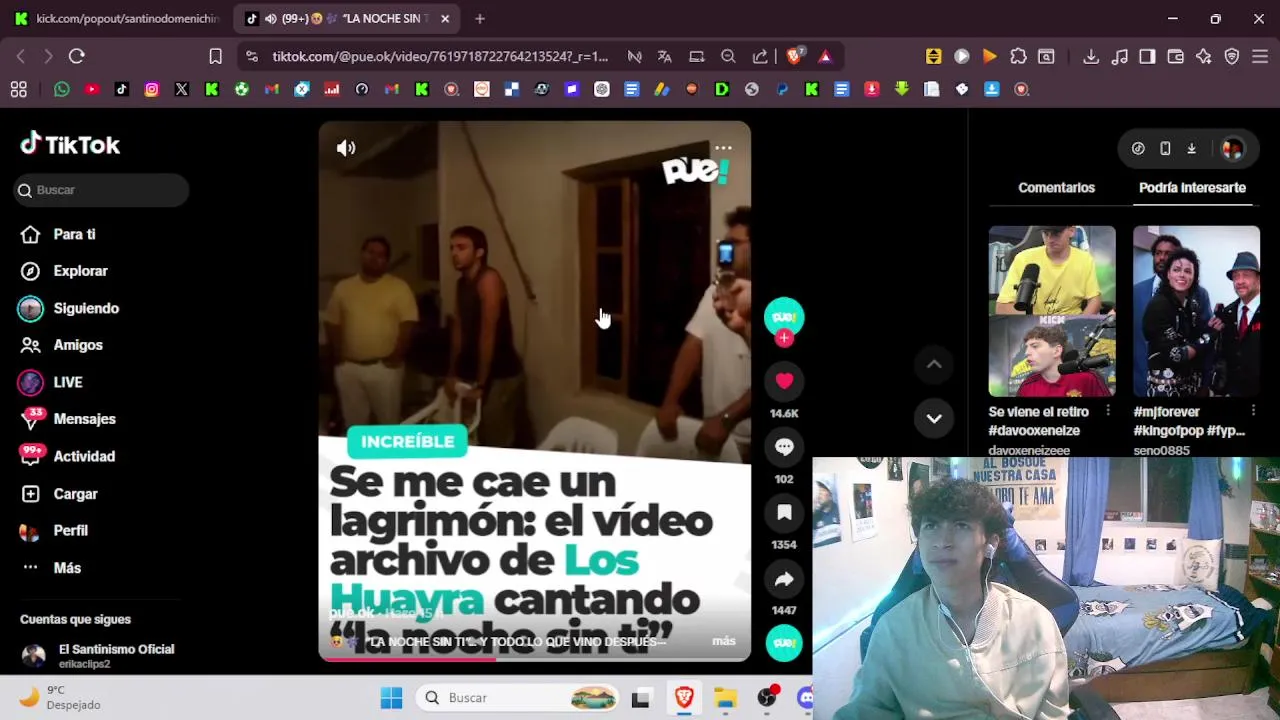
Task: Open the browser extensions puzzle icon
Action: (1018, 57)
